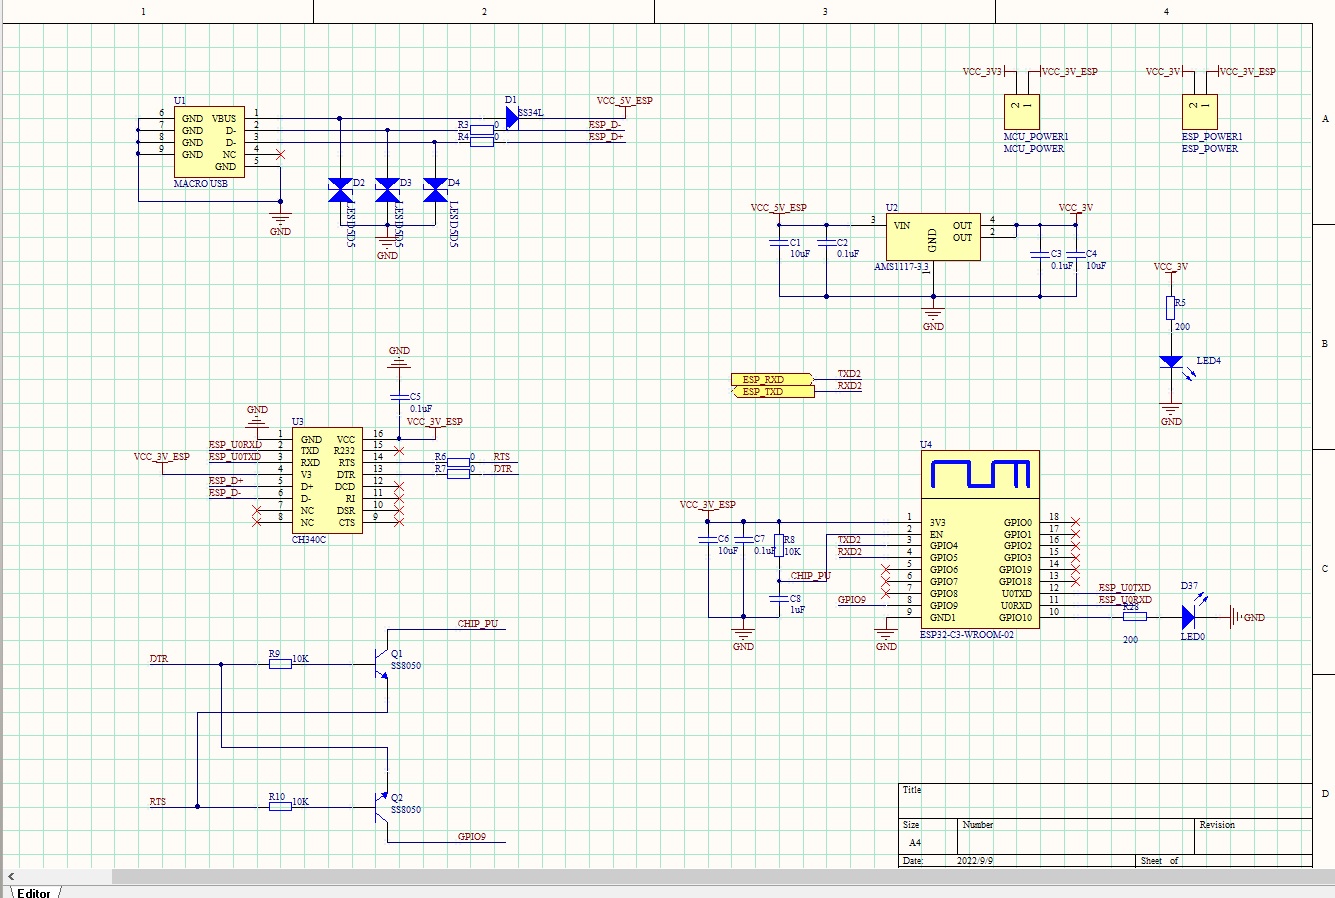The image size is (1335, 898).
Task: Select capacitor C6 10uF
Action: pyautogui.click(x=708, y=541)
